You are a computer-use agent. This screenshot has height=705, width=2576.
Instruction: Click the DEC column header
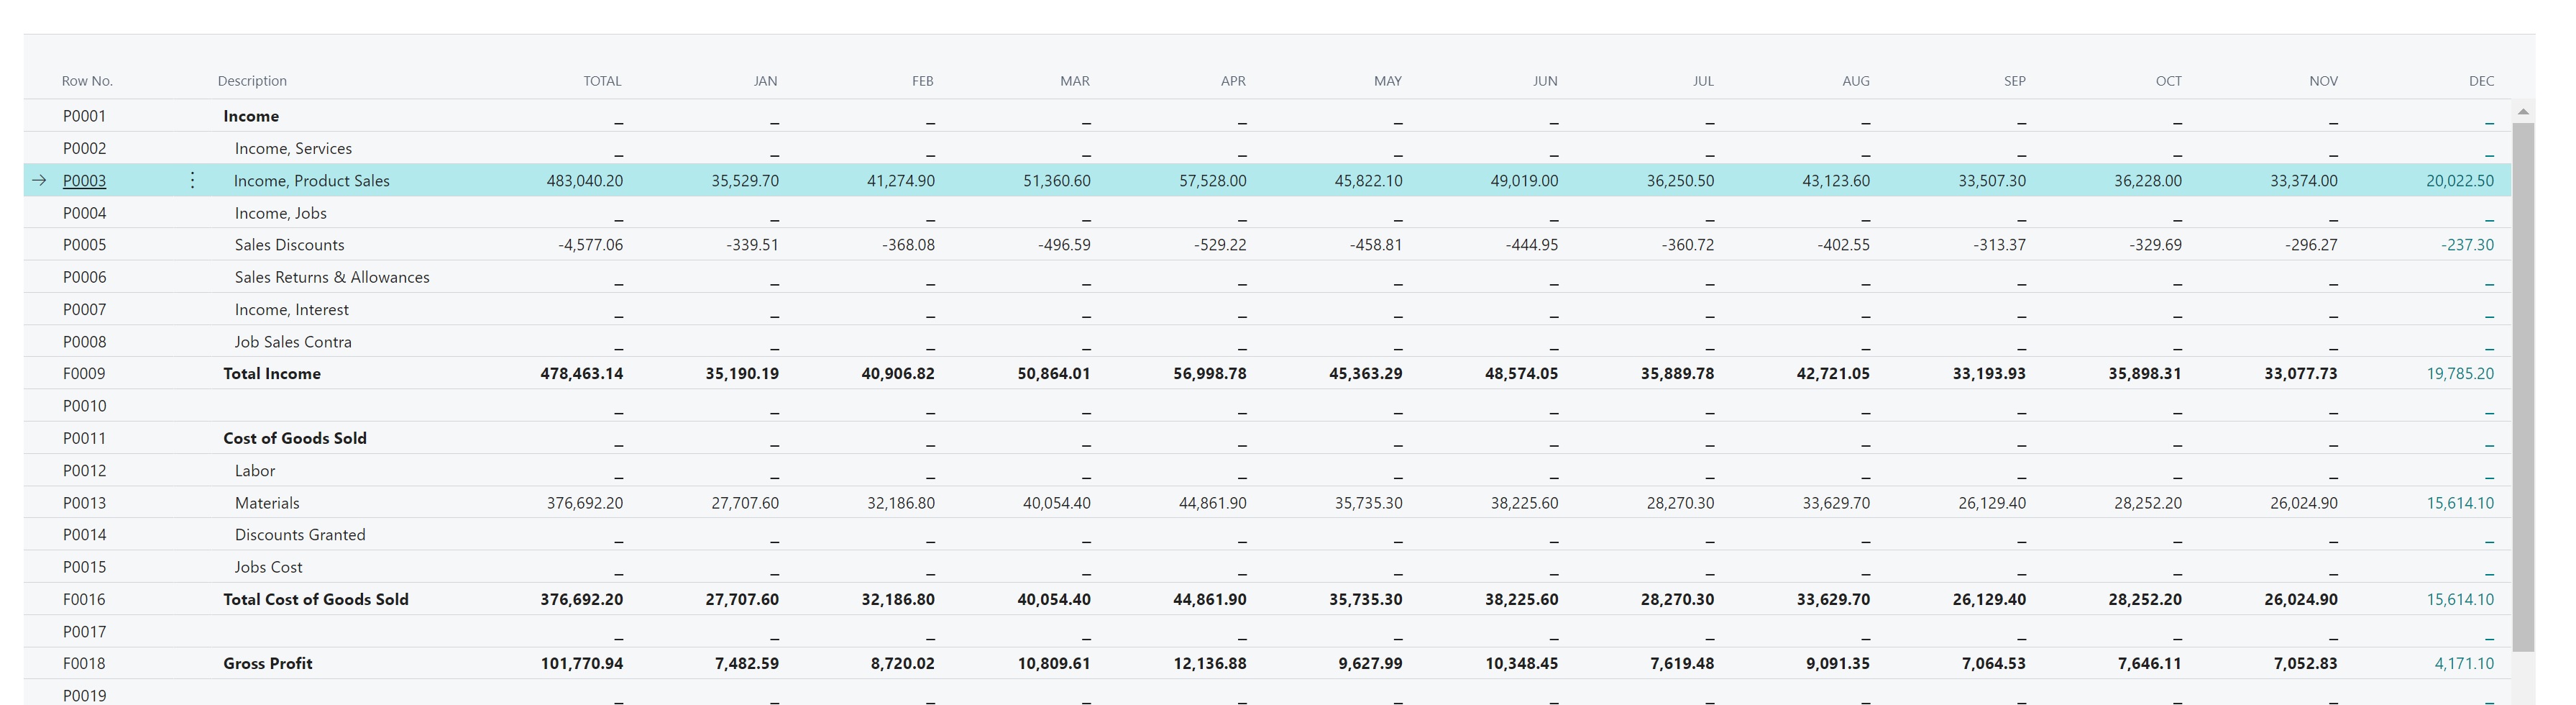coord(2482,80)
